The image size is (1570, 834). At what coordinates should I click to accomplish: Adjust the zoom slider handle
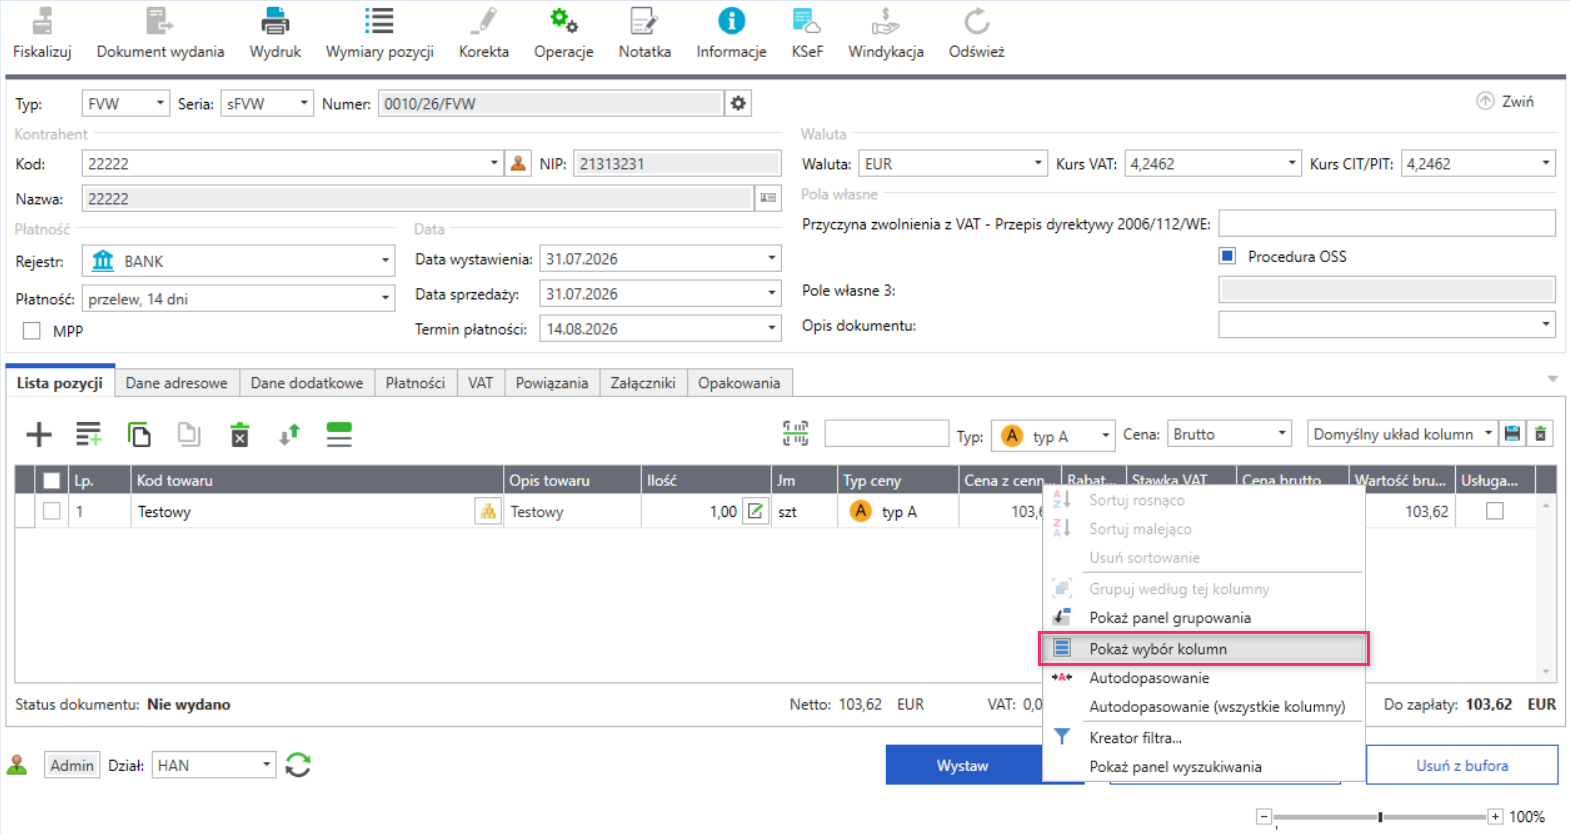tap(1380, 817)
